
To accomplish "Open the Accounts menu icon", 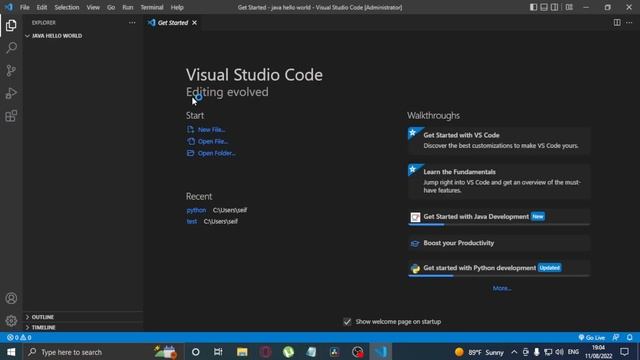I will (x=11, y=298).
